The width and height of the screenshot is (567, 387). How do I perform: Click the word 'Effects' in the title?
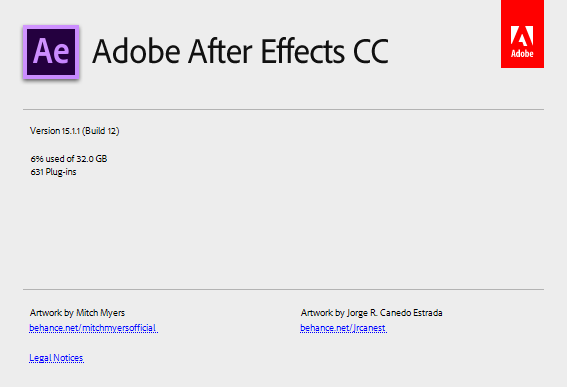[x=303, y=51]
